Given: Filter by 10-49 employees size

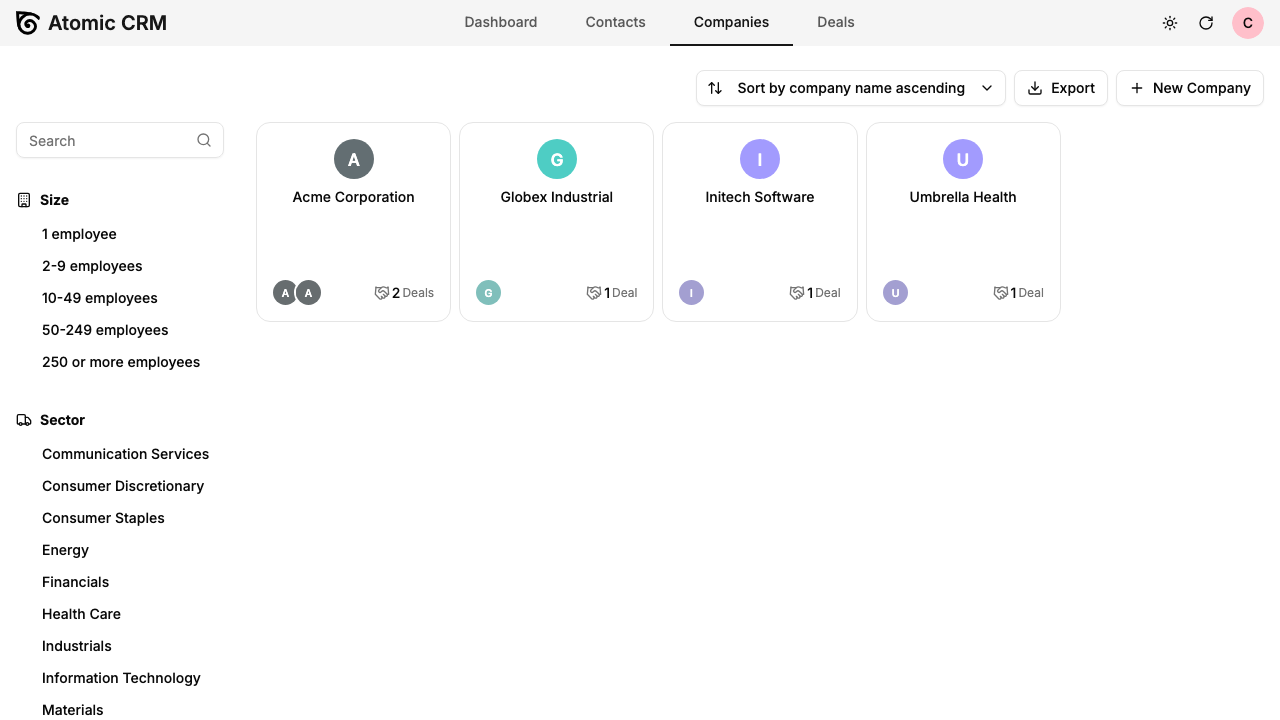Looking at the screenshot, I should 100,298.
